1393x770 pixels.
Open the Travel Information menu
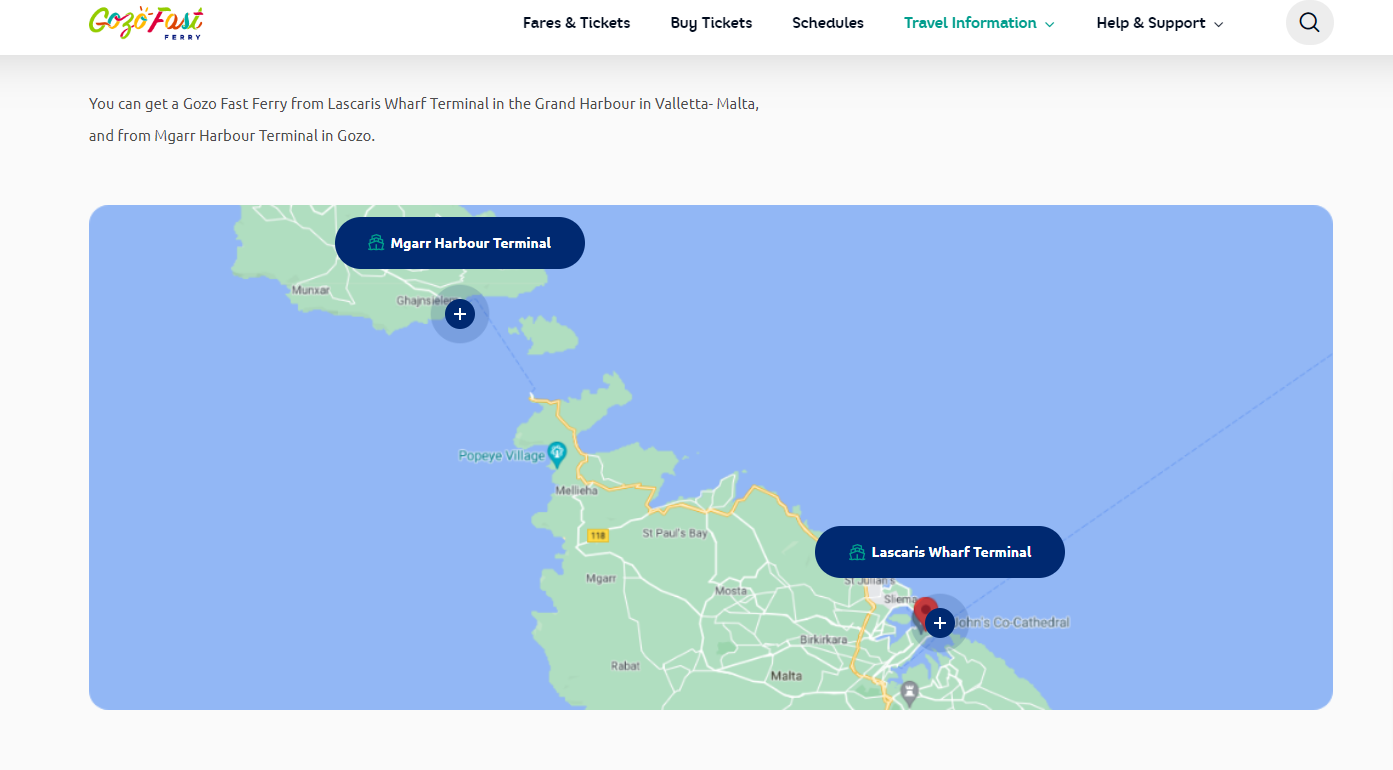click(x=969, y=23)
